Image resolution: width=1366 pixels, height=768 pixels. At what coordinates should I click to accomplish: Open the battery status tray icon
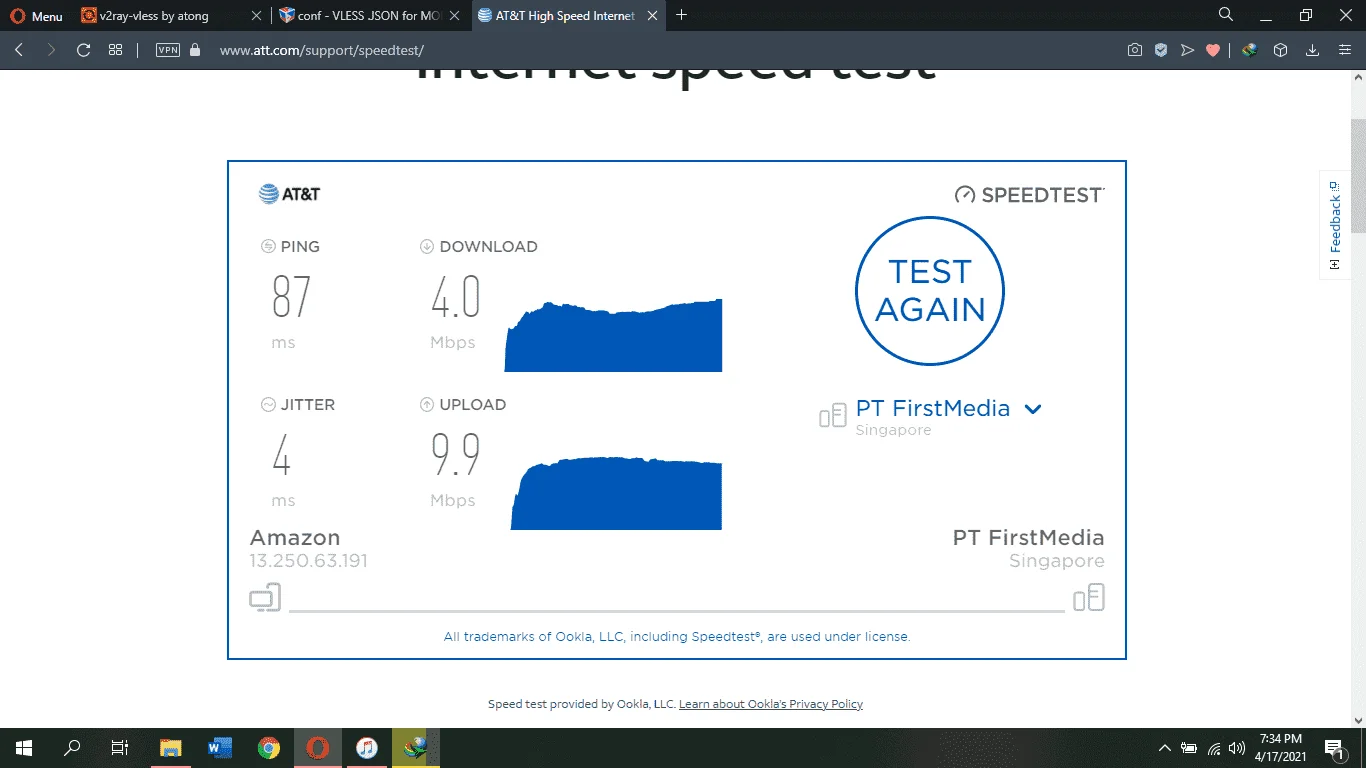click(1189, 748)
